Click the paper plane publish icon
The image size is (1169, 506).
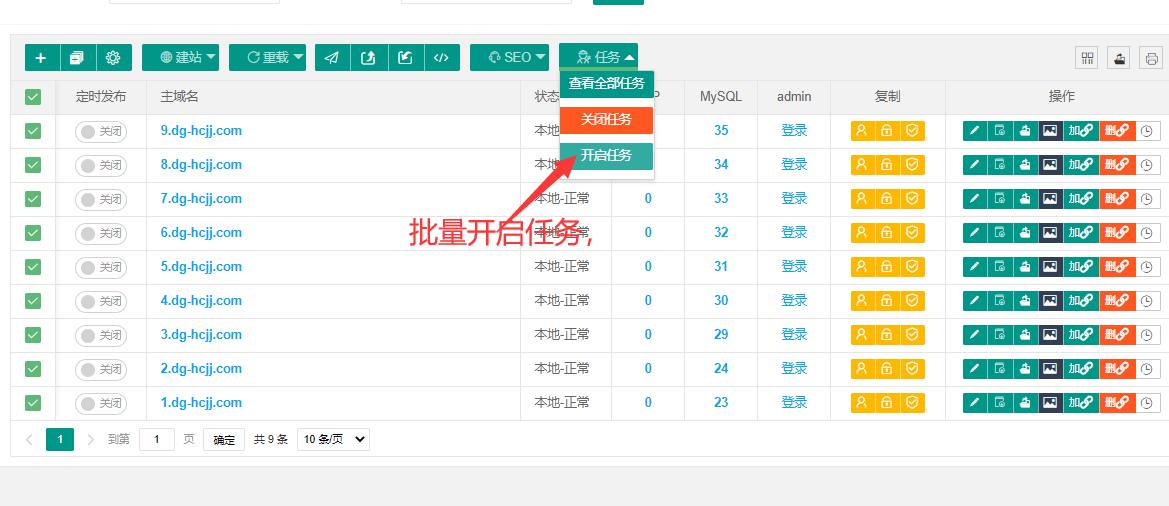pyautogui.click(x=333, y=57)
